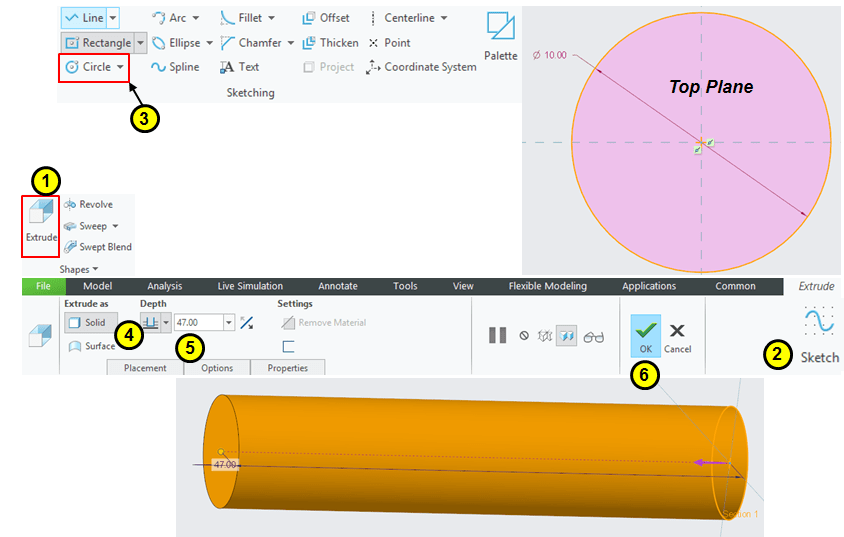Pause the Extrude feature preview

pos(497,336)
